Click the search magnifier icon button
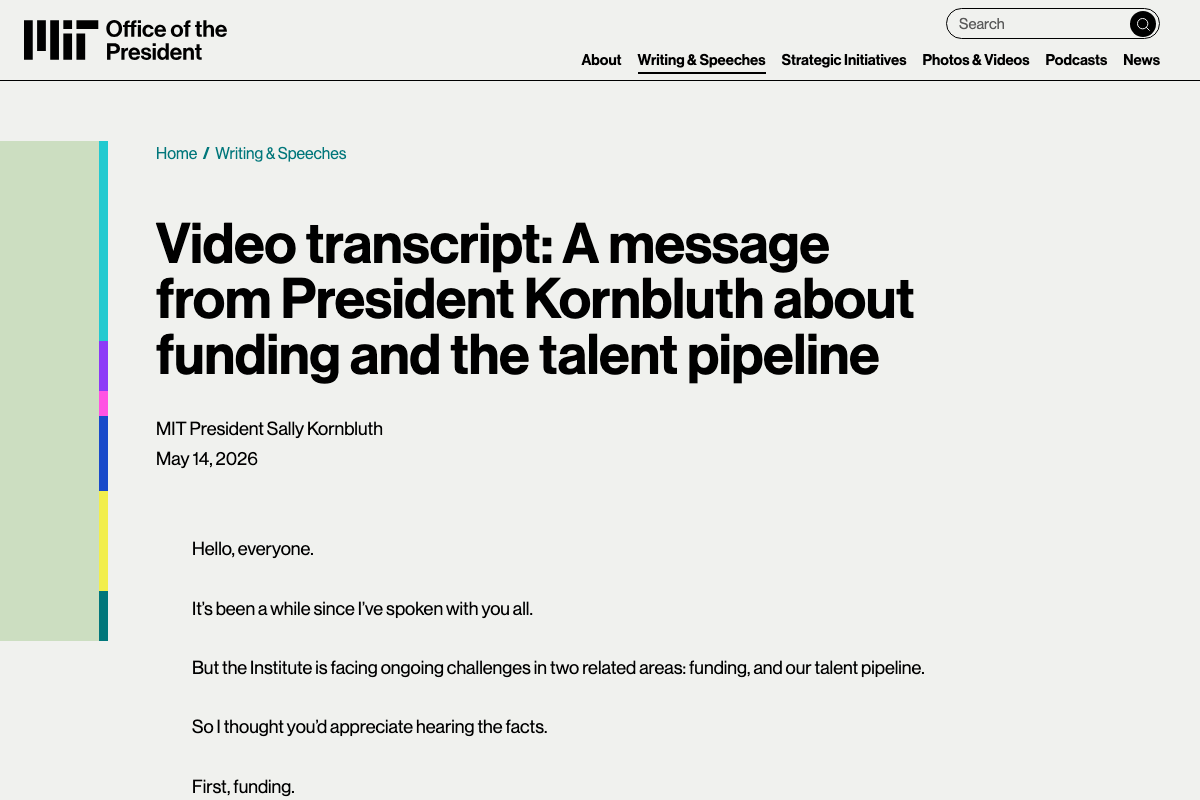 pos(1143,24)
